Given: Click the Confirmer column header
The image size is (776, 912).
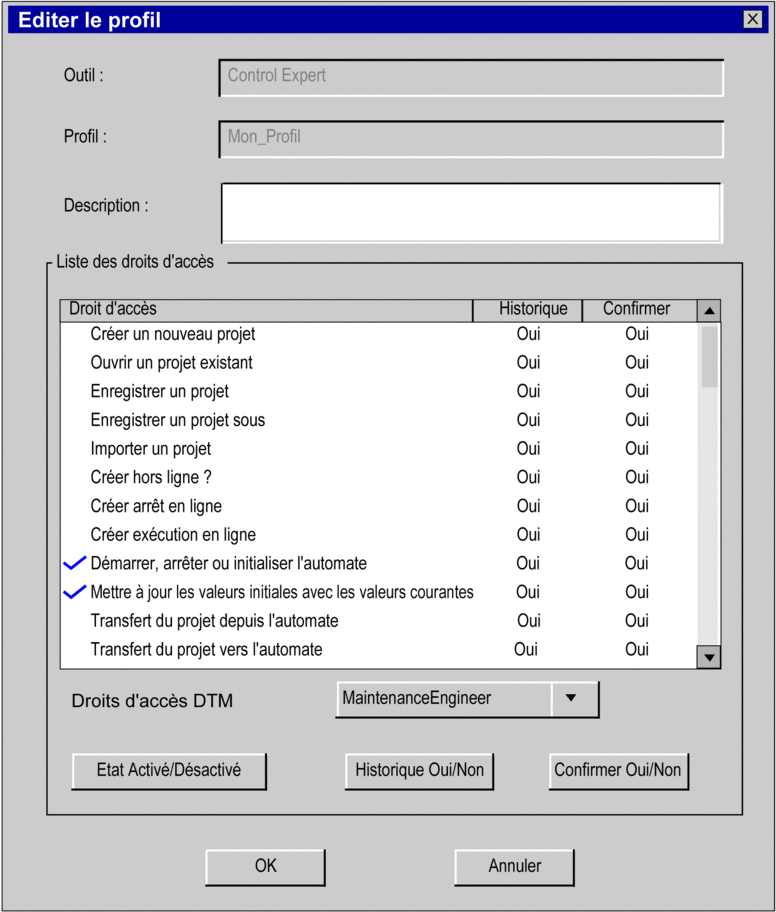Looking at the screenshot, I should tap(640, 310).
